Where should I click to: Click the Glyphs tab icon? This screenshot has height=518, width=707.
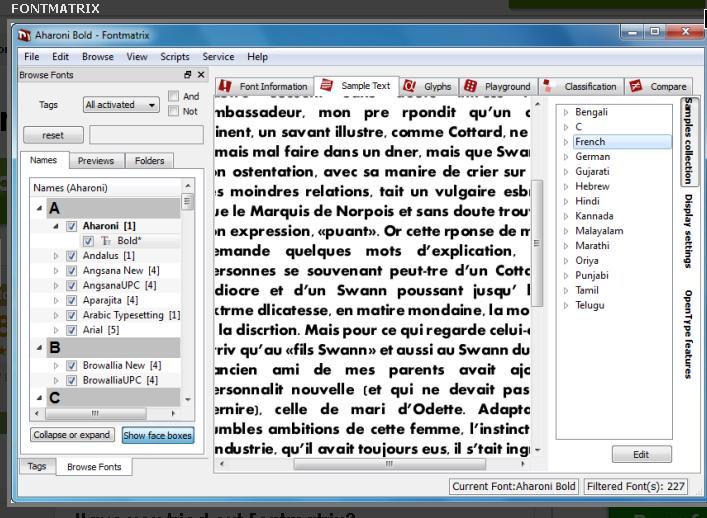point(409,86)
